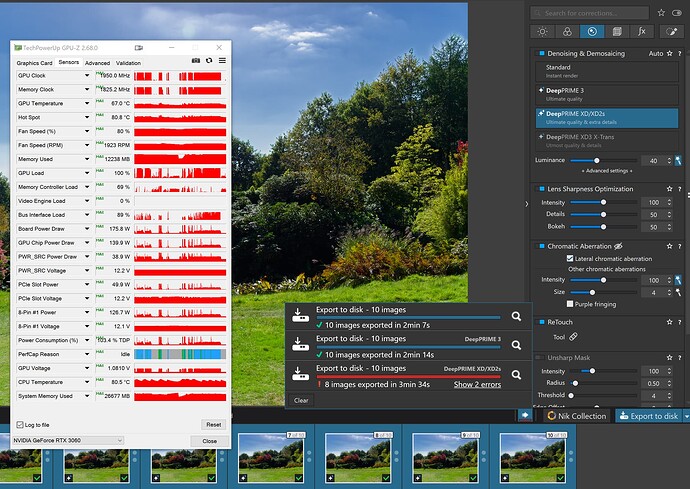The image size is (690, 489).
Task: Uncheck Lateral chromatic aberration checkbox
Action: (571, 259)
